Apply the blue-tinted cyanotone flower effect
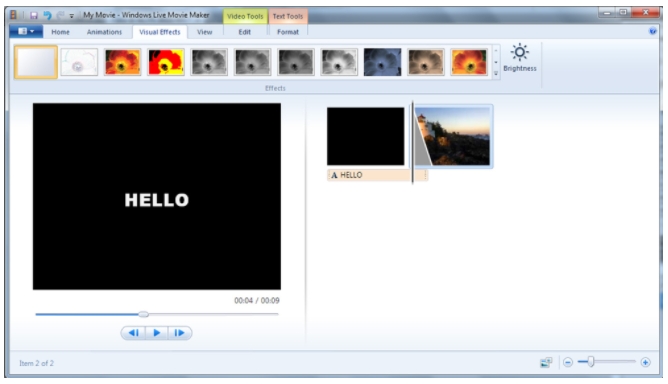The height and width of the screenshot is (384, 668). (383, 62)
